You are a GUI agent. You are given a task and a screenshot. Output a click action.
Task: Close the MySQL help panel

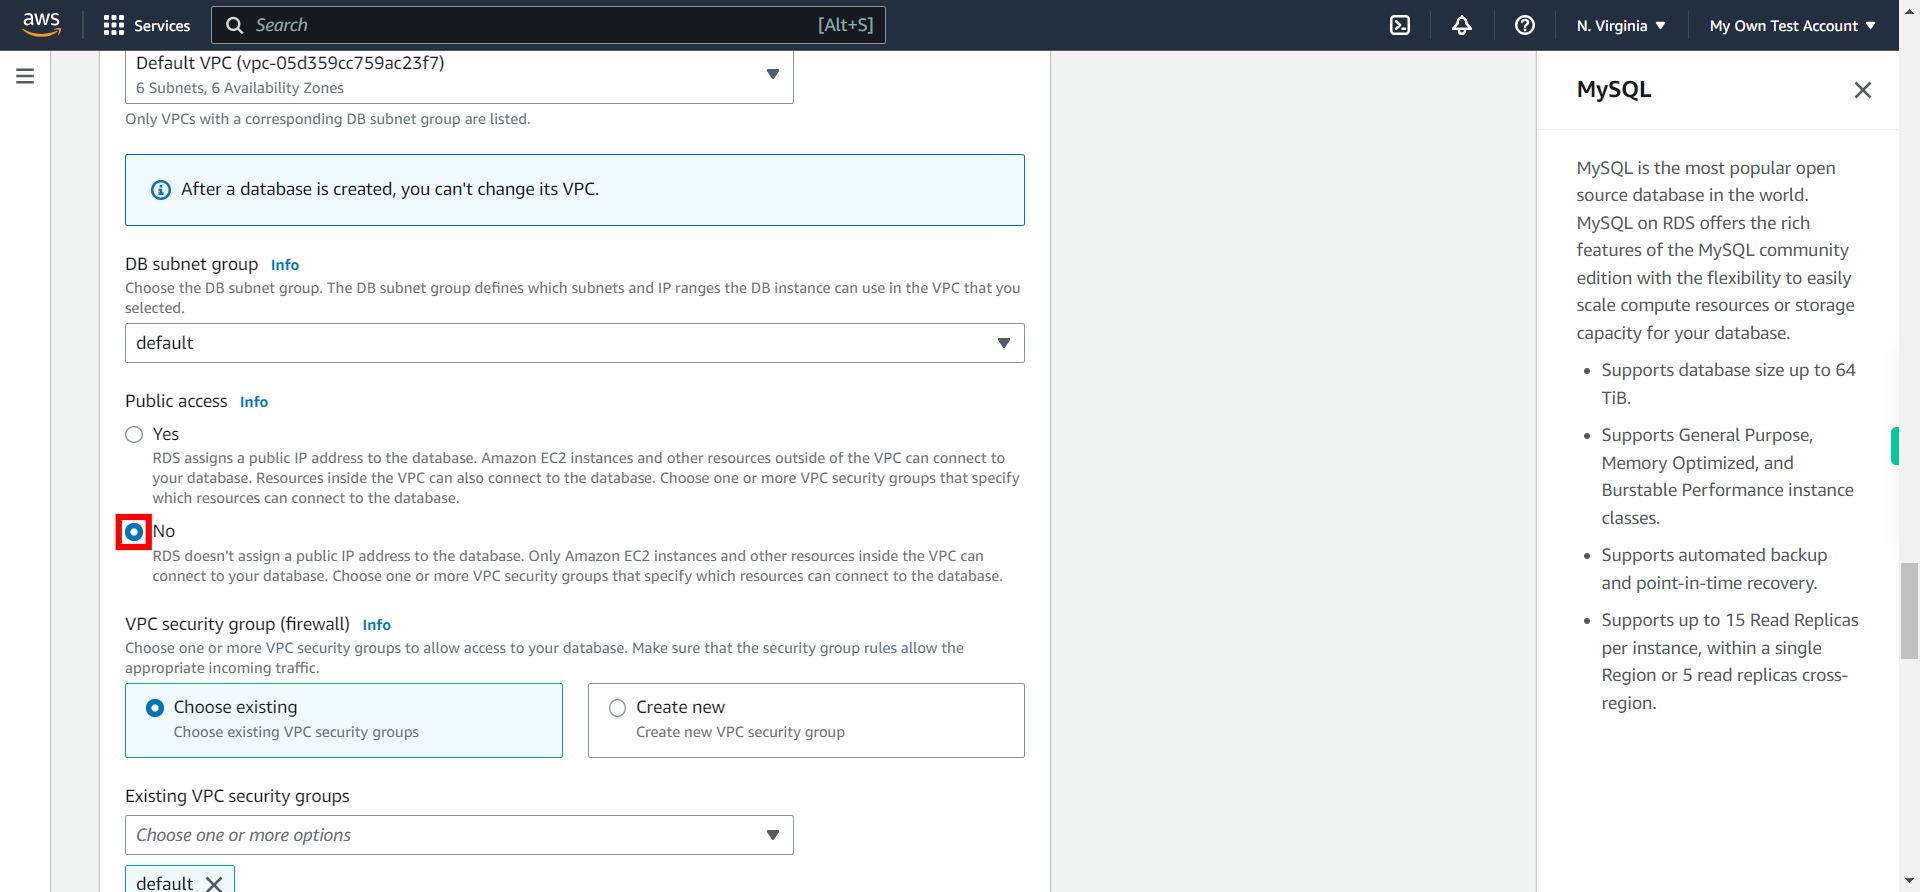point(1862,90)
